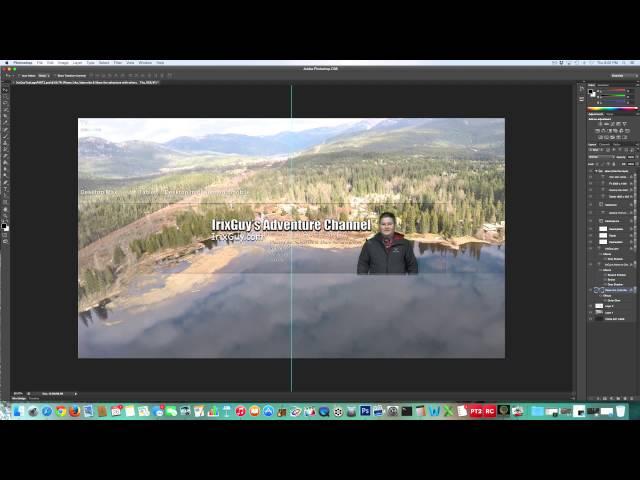The height and width of the screenshot is (480, 640).
Task: Open the Mac App Store from Dock
Action: point(268,411)
